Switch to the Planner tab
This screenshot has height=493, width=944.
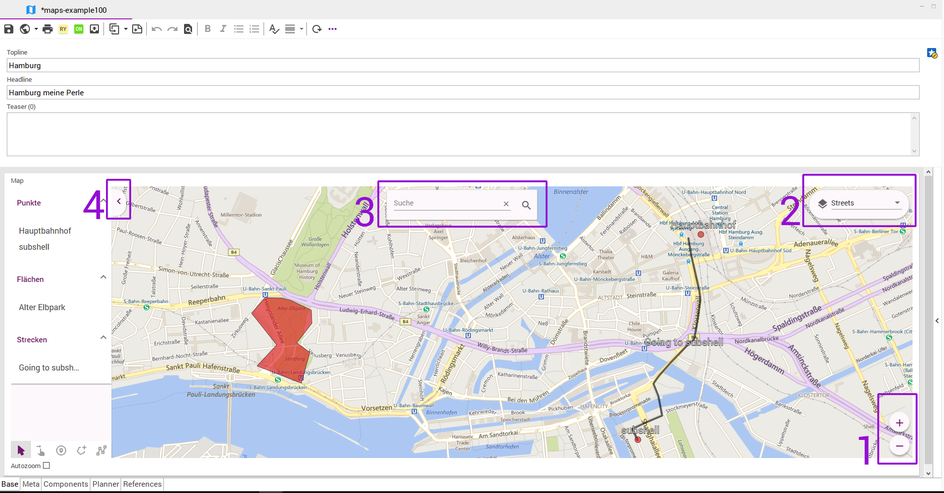point(105,484)
